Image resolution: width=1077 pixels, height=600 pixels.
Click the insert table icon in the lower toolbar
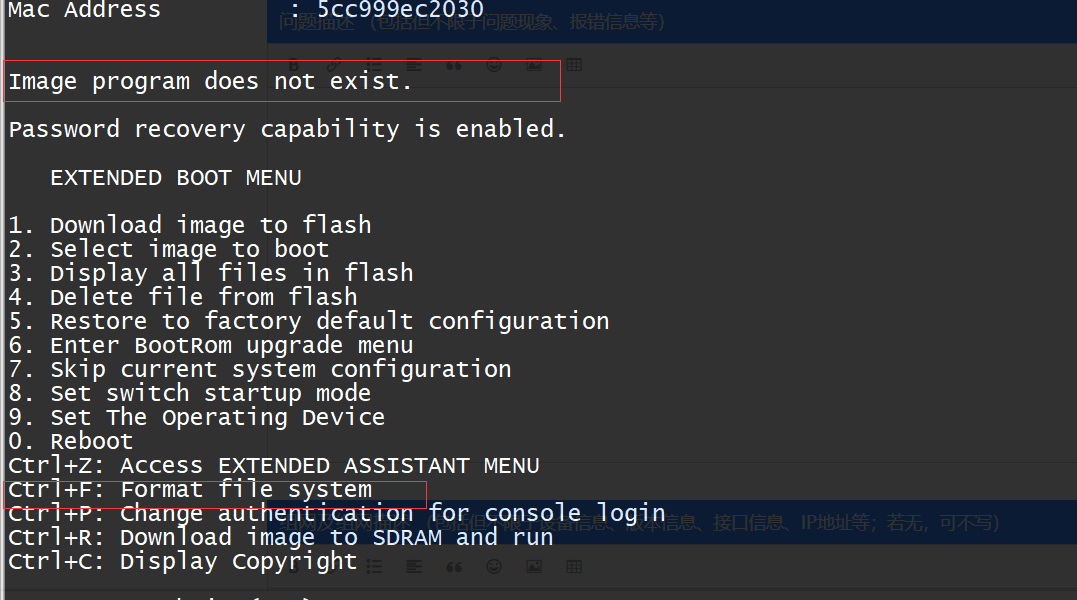pos(574,567)
